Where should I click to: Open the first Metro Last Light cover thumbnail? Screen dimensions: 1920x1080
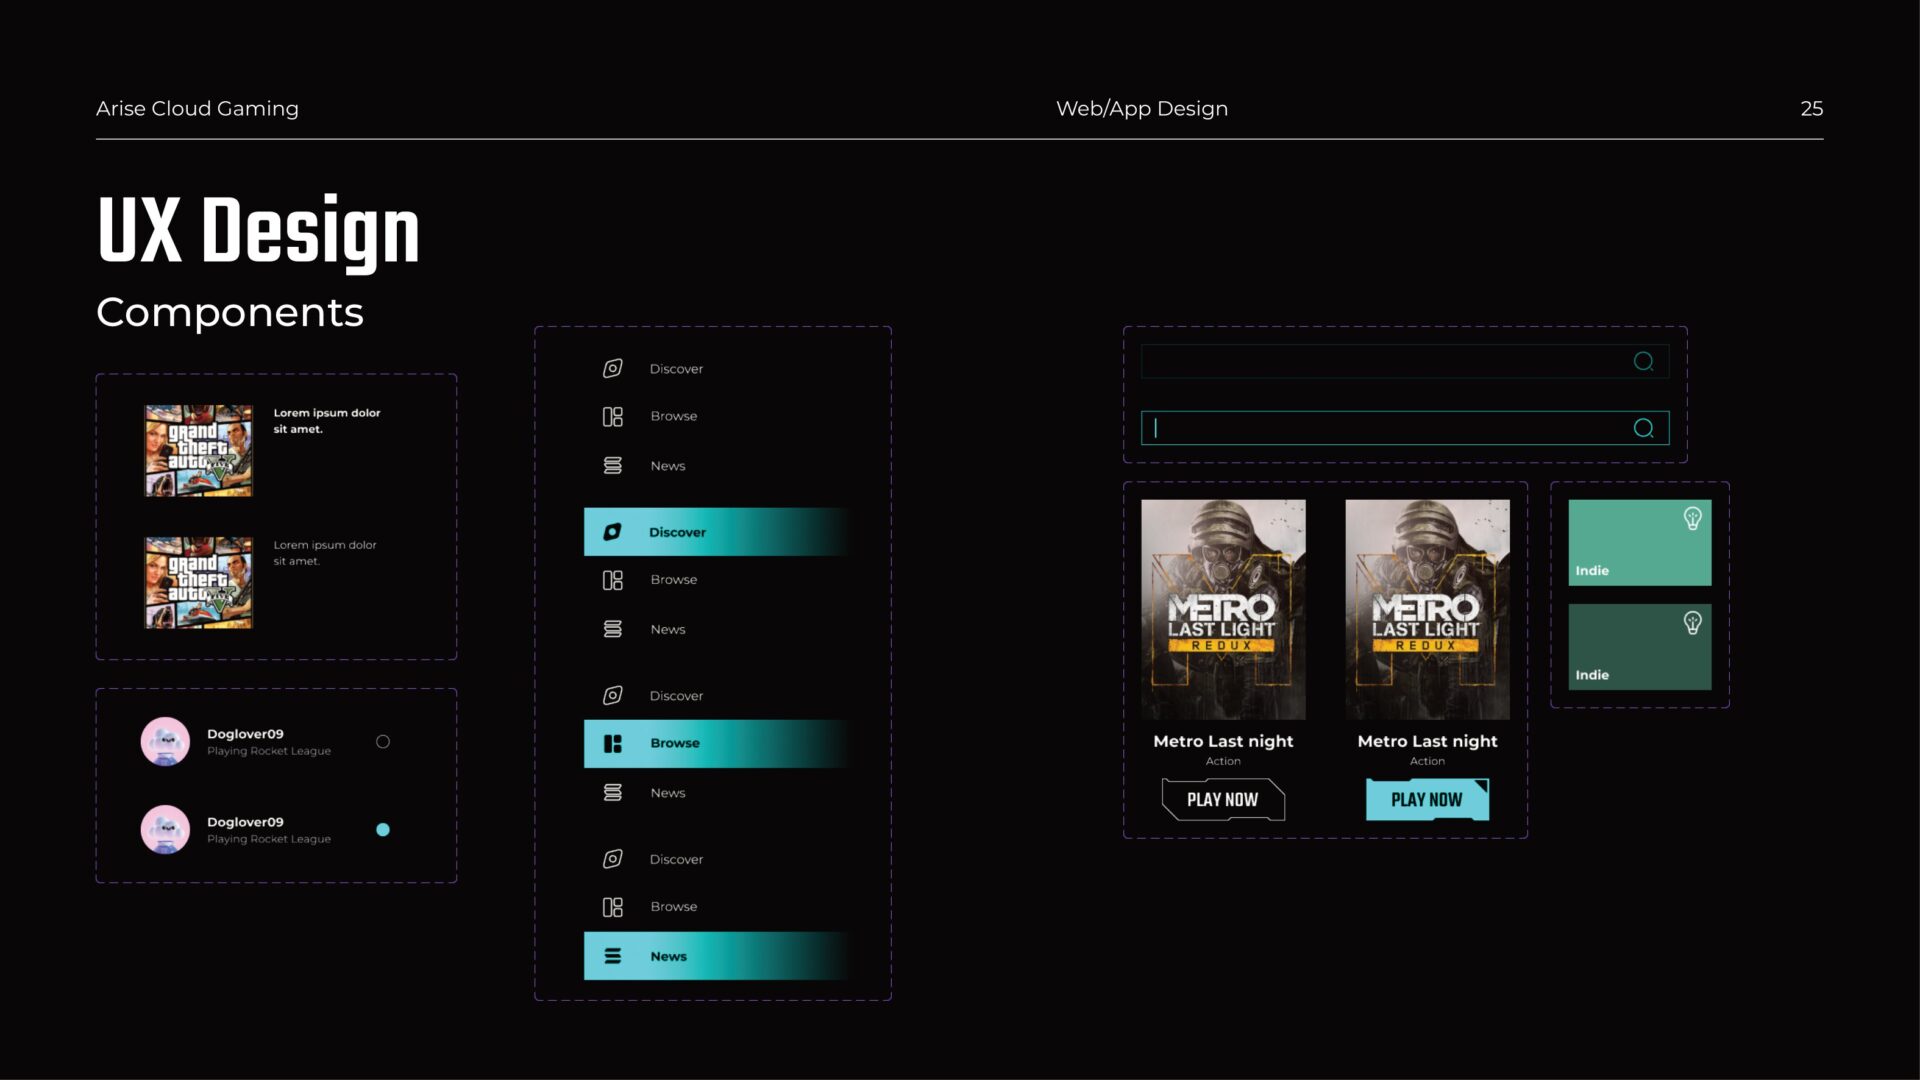1223,610
